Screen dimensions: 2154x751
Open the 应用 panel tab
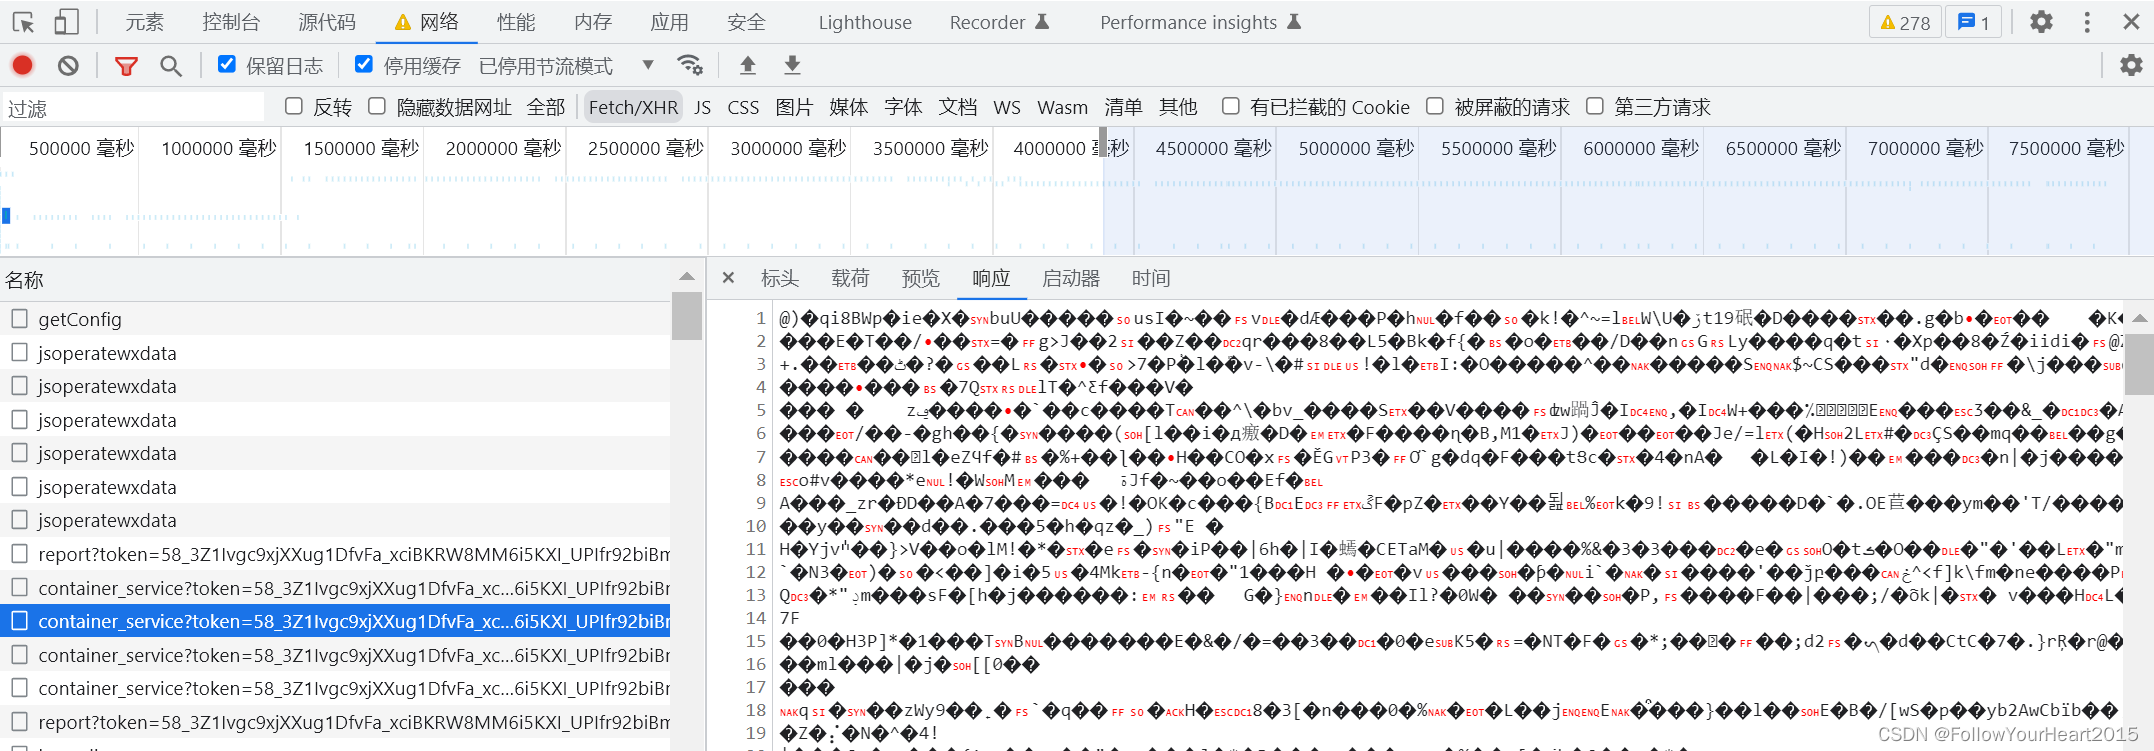point(670,22)
